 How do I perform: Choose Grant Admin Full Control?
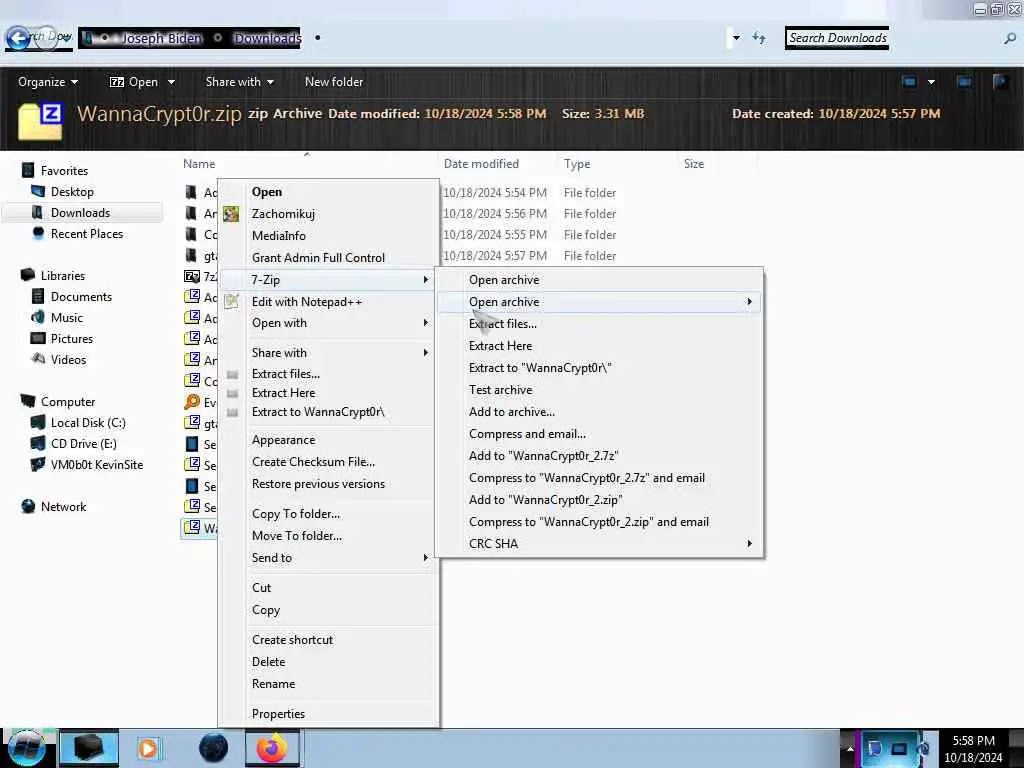pyautogui.click(x=318, y=258)
